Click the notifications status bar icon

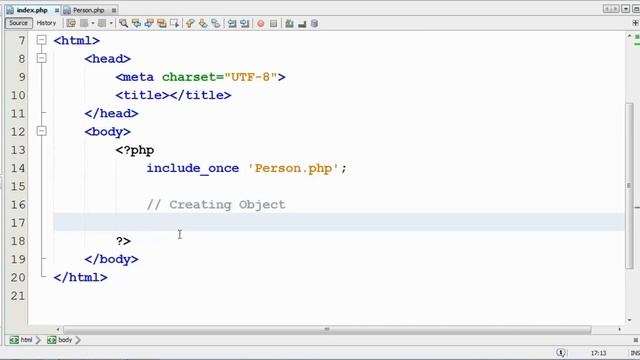[x=561, y=353]
